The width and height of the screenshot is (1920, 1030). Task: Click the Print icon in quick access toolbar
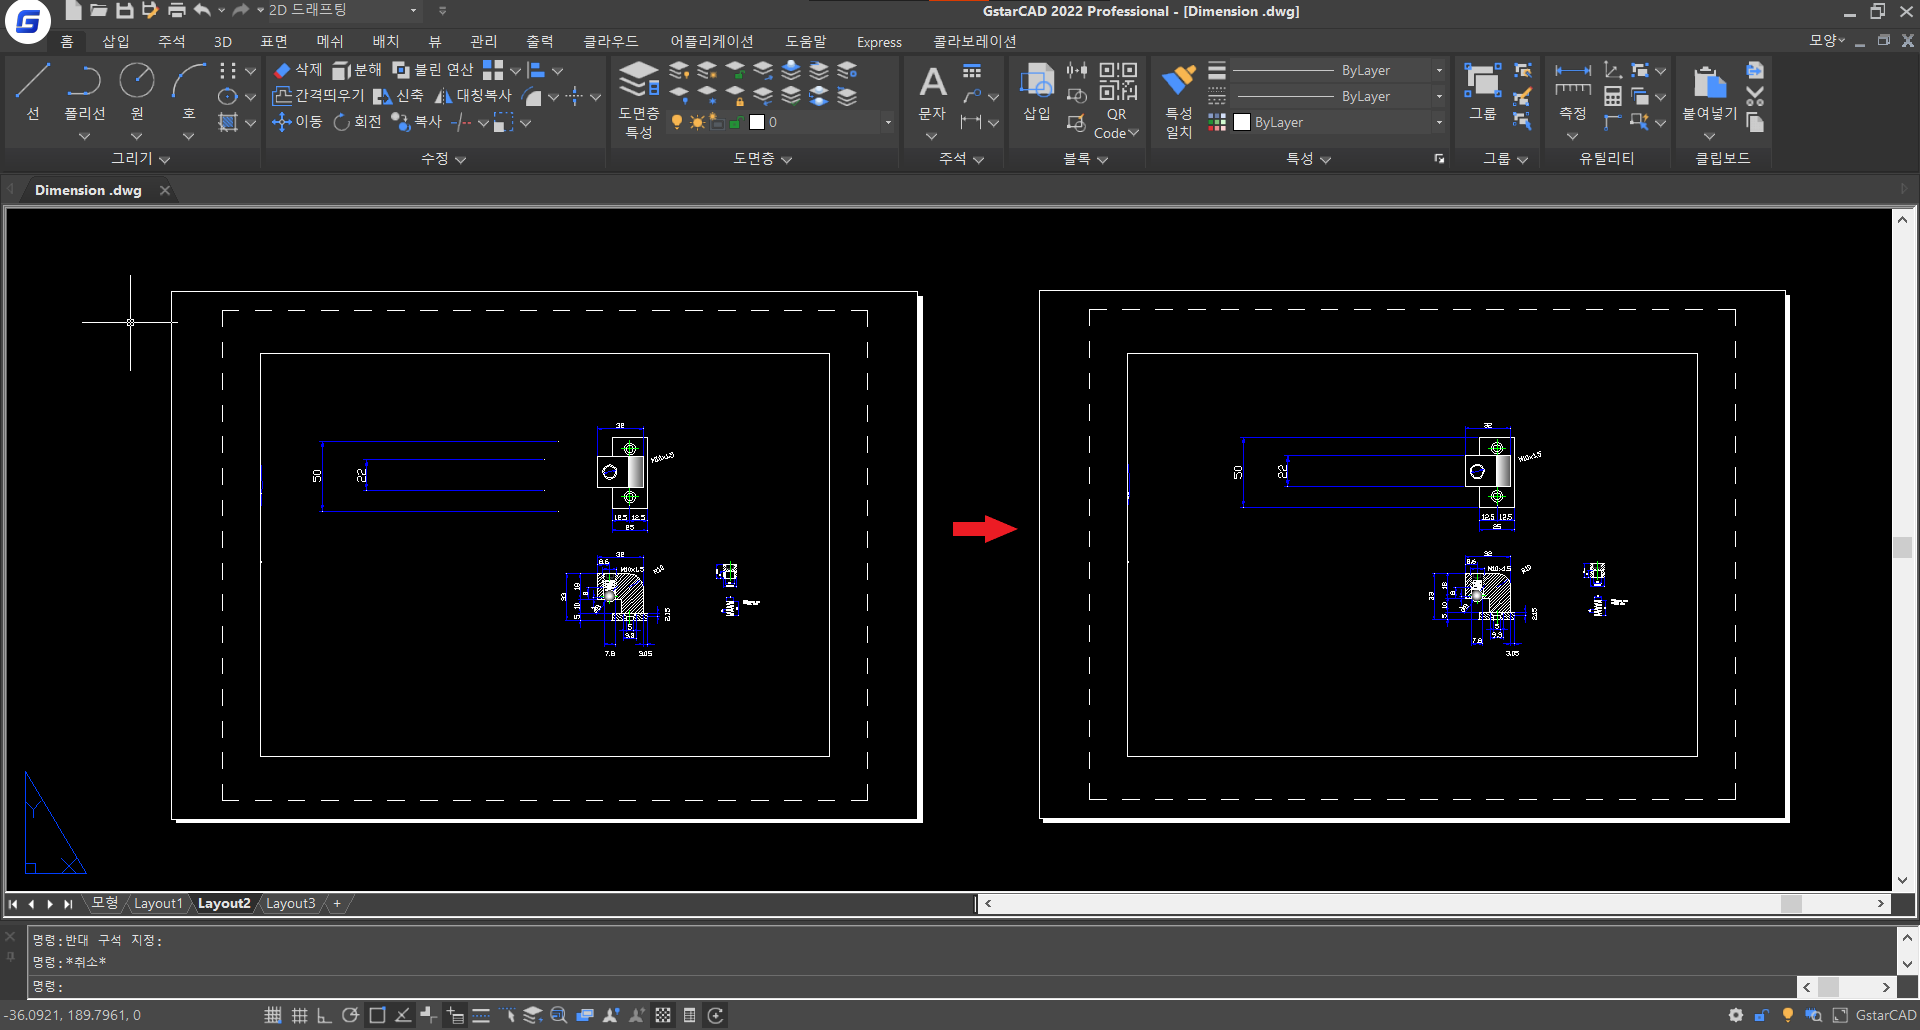coord(177,10)
